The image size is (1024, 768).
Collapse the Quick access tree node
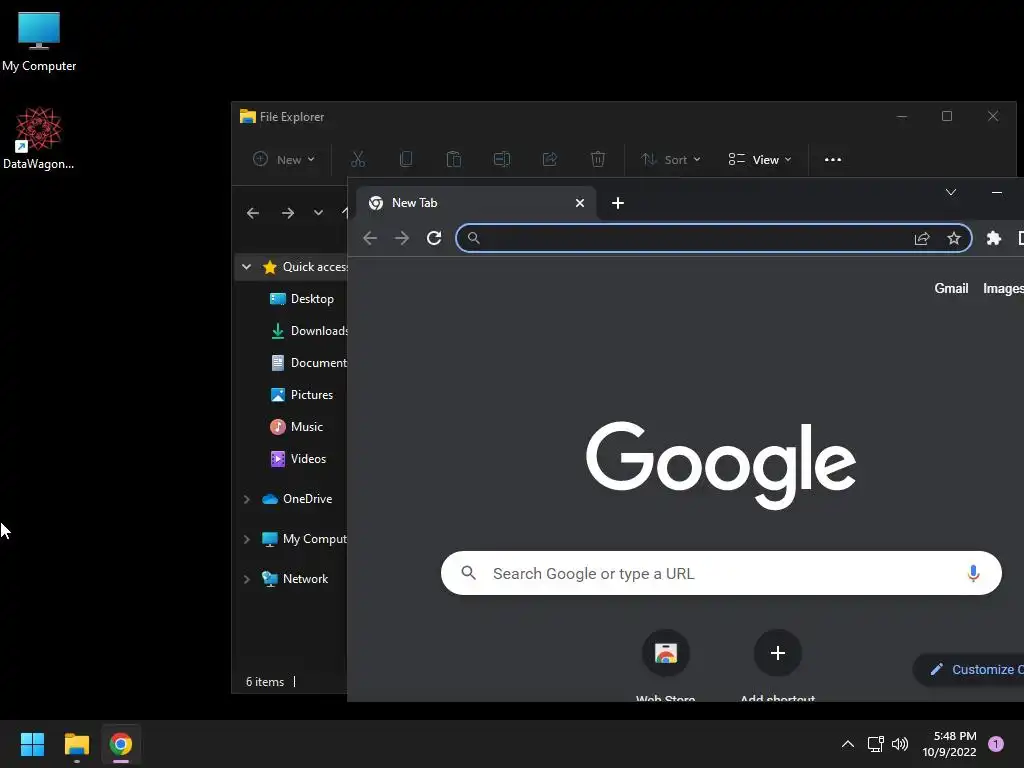click(x=246, y=266)
